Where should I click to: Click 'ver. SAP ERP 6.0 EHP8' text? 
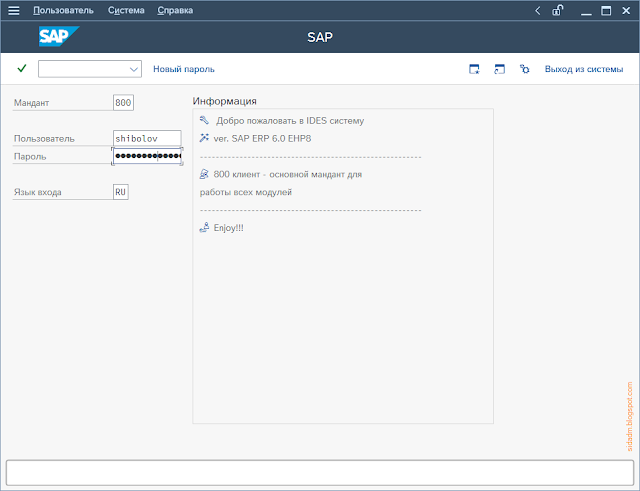(x=262, y=138)
